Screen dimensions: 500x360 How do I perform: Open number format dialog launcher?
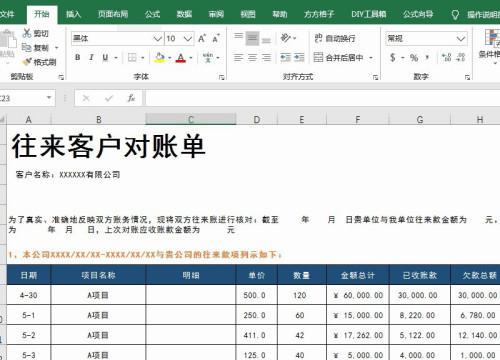(467, 77)
